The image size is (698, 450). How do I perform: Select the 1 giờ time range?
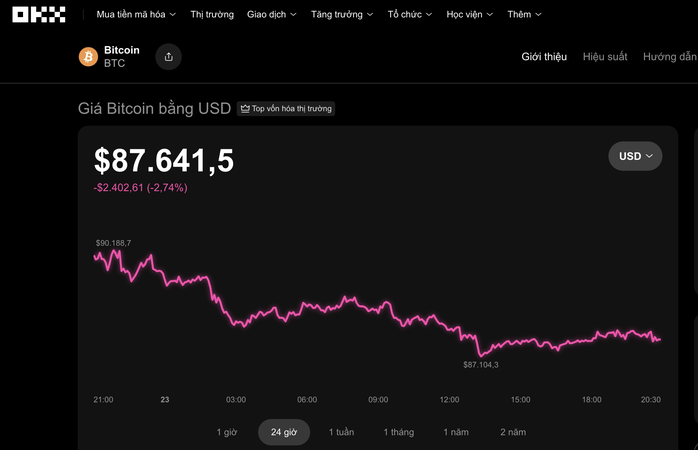[x=228, y=432]
